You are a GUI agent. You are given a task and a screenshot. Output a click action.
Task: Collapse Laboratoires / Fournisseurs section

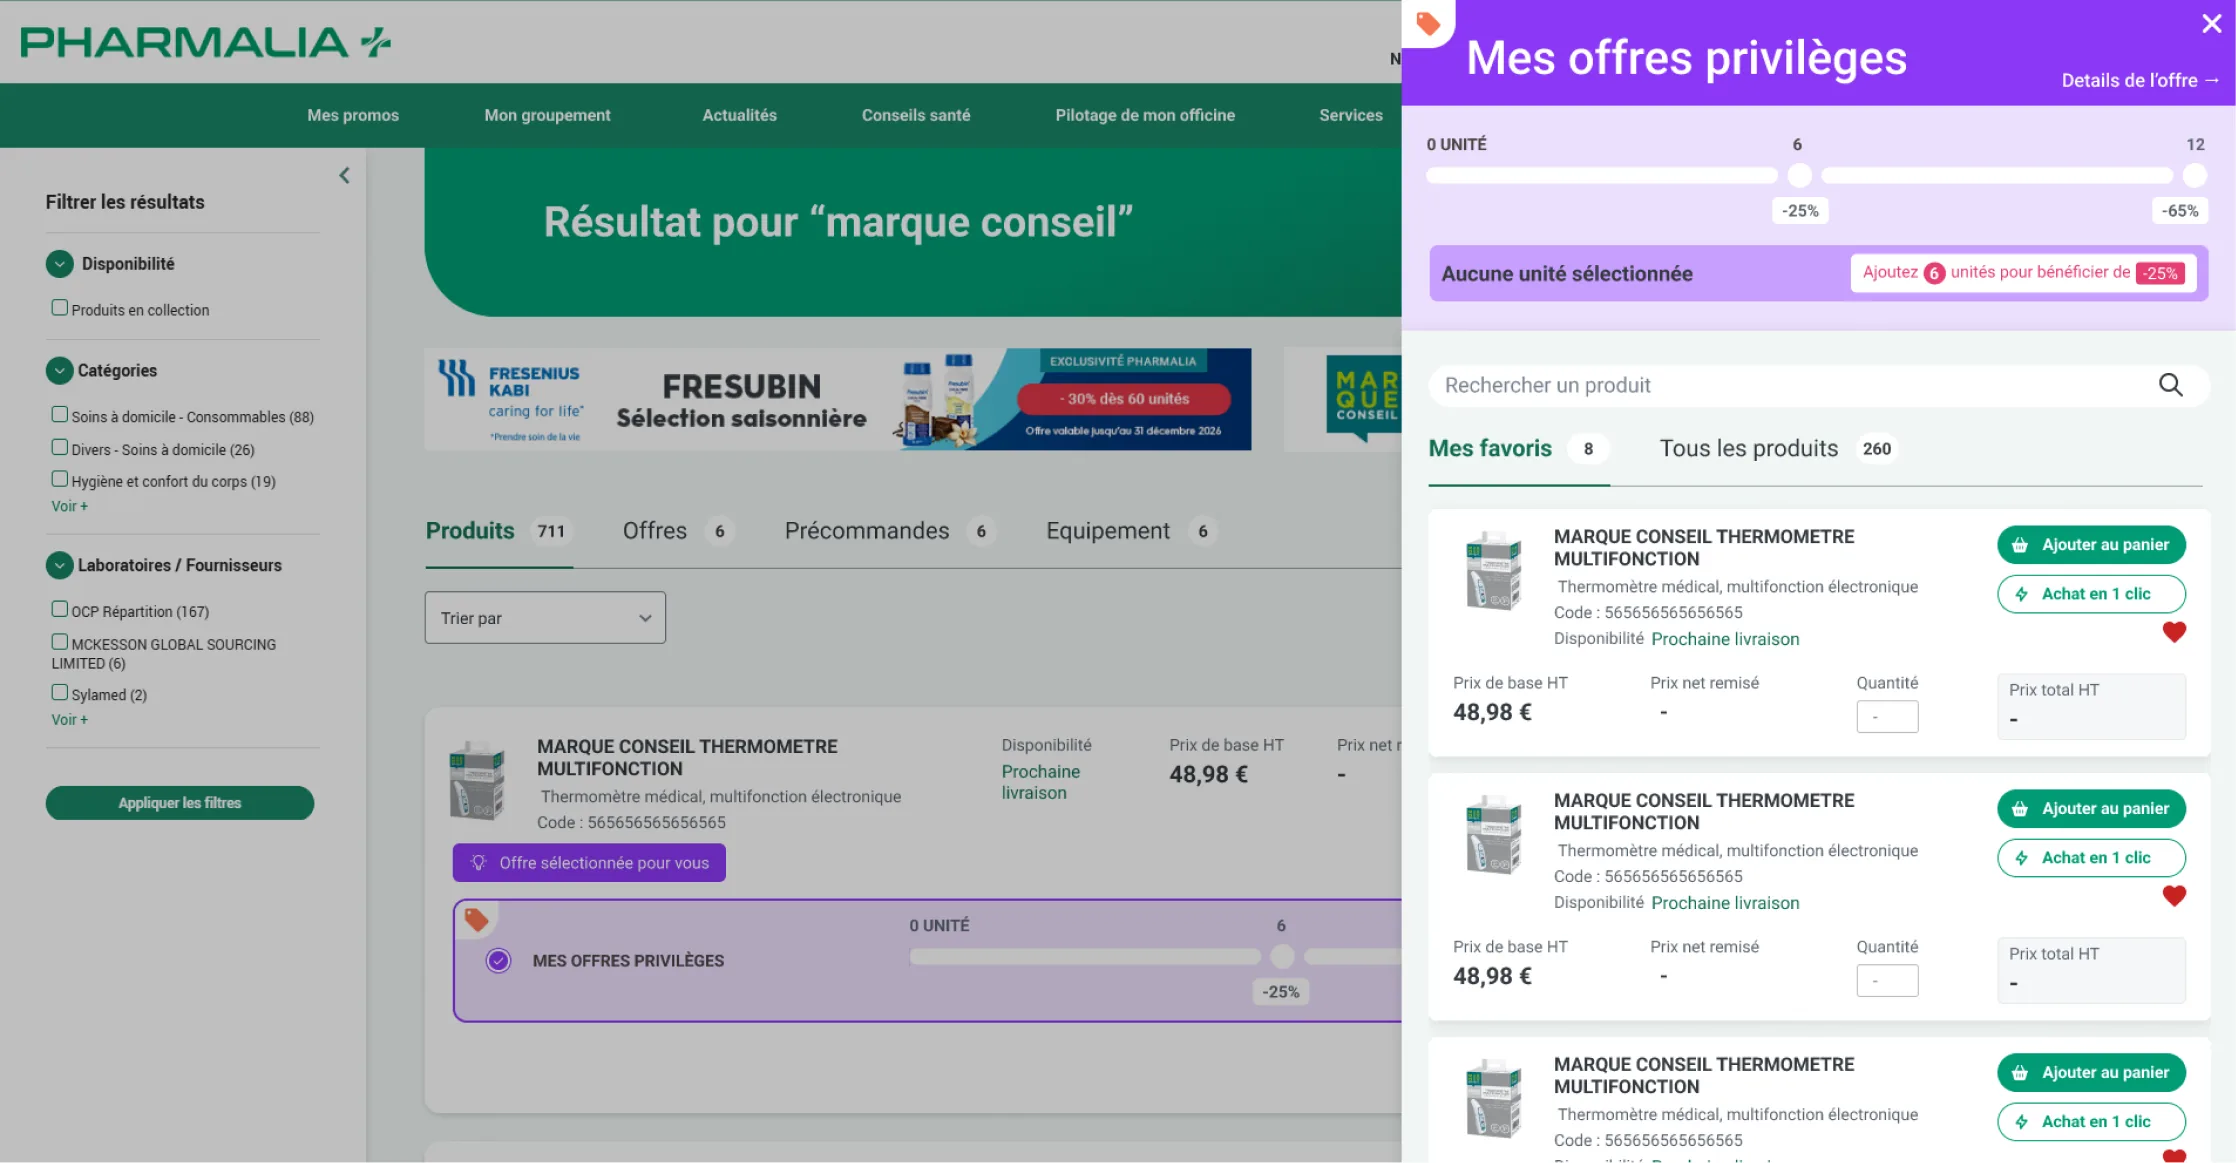(x=60, y=566)
